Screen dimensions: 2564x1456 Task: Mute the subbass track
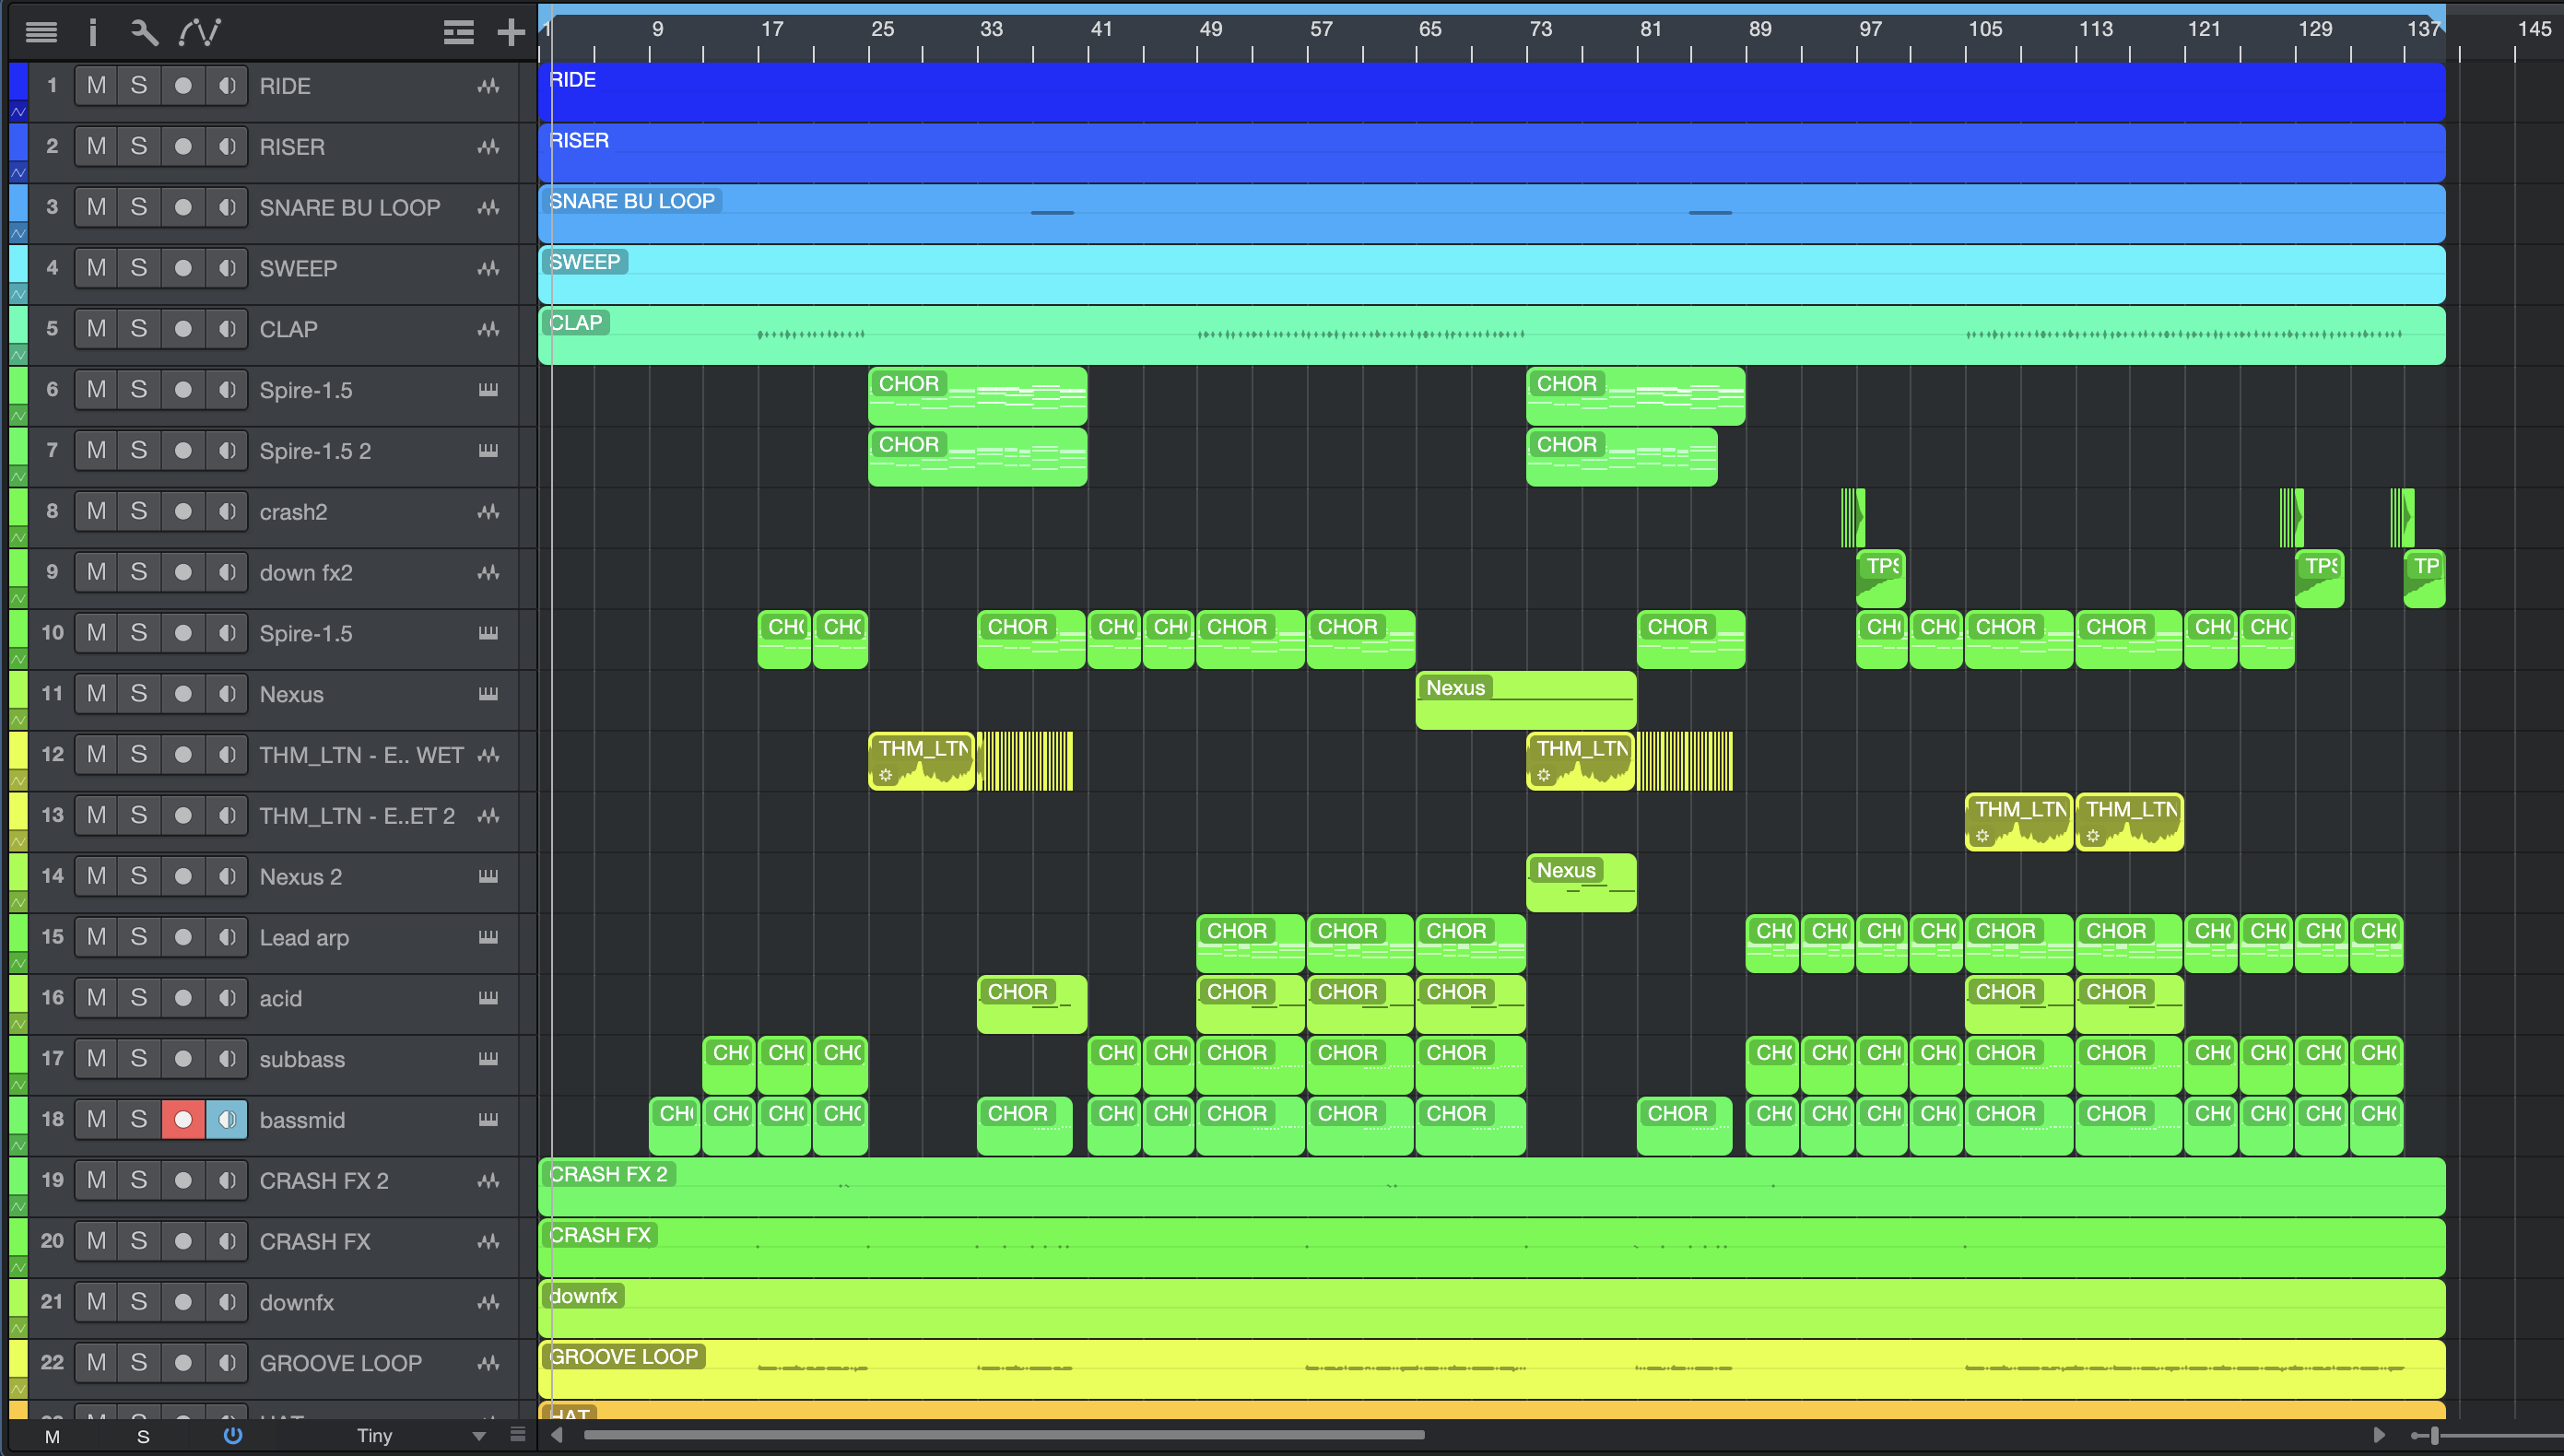tap(96, 1058)
